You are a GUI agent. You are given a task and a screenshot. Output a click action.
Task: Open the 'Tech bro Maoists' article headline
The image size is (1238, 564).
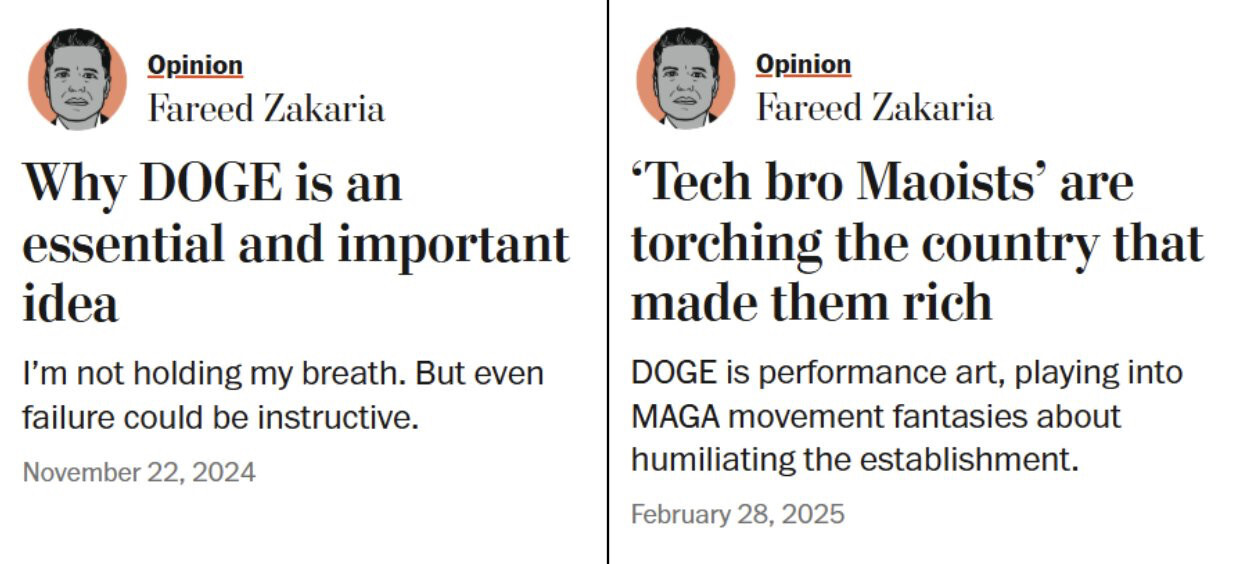click(916, 243)
